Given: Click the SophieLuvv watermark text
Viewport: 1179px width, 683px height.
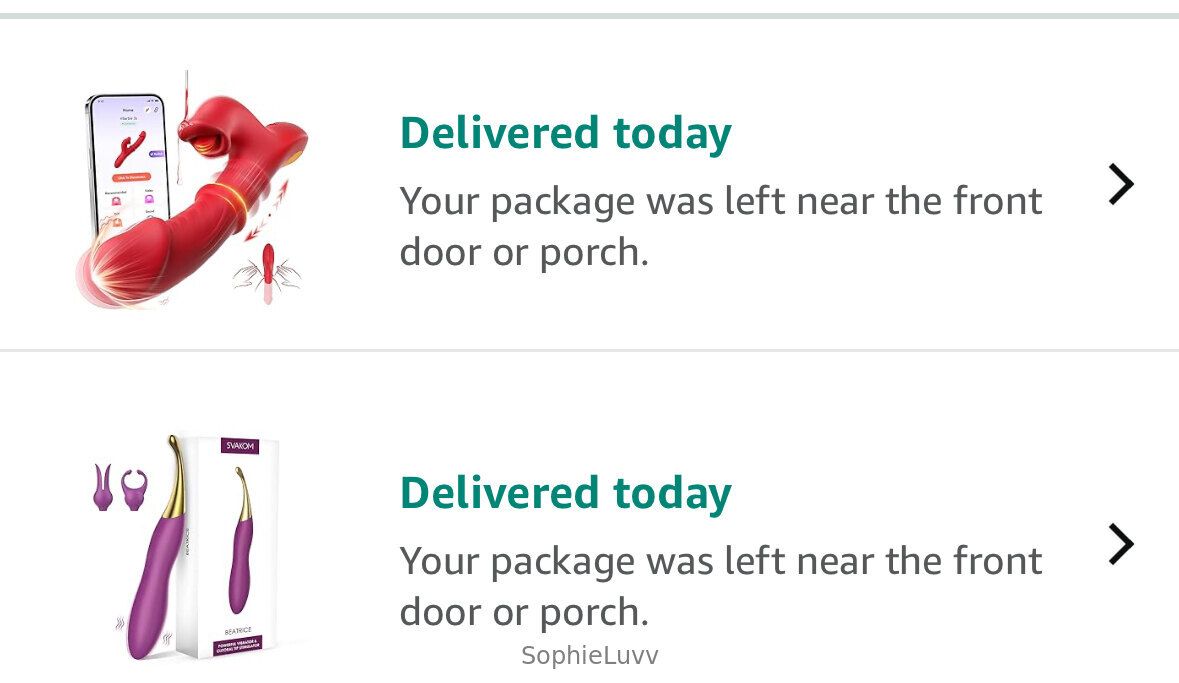Looking at the screenshot, I should [589, 656].
